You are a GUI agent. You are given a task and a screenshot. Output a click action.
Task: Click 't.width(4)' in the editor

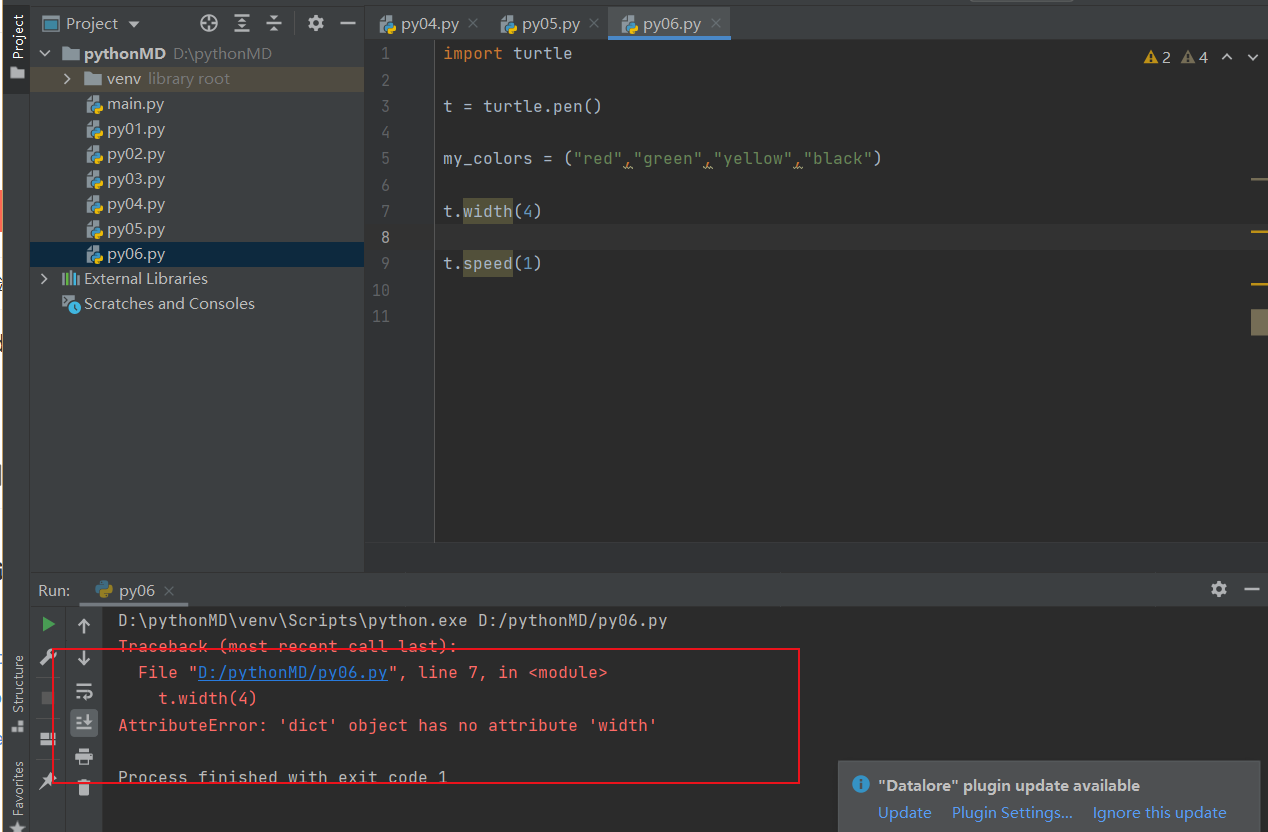click(x=492, y=211)
